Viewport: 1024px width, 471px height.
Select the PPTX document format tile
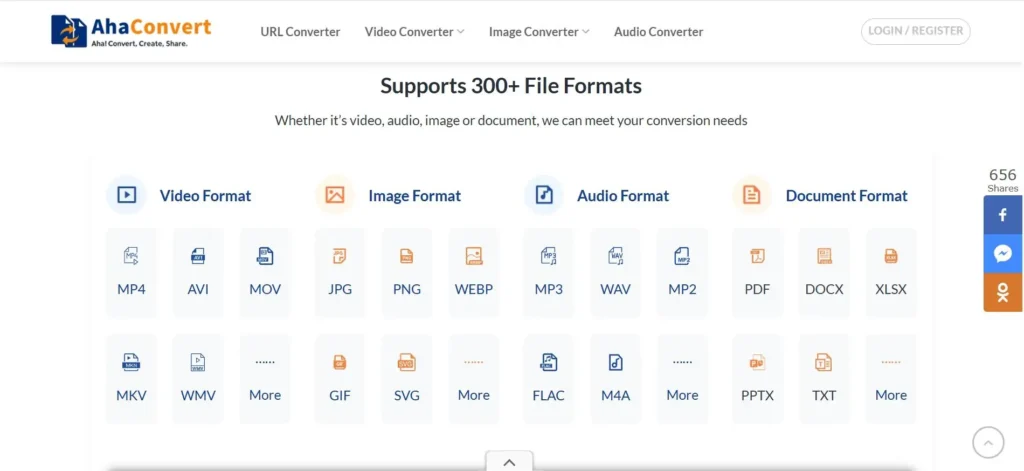757,377
